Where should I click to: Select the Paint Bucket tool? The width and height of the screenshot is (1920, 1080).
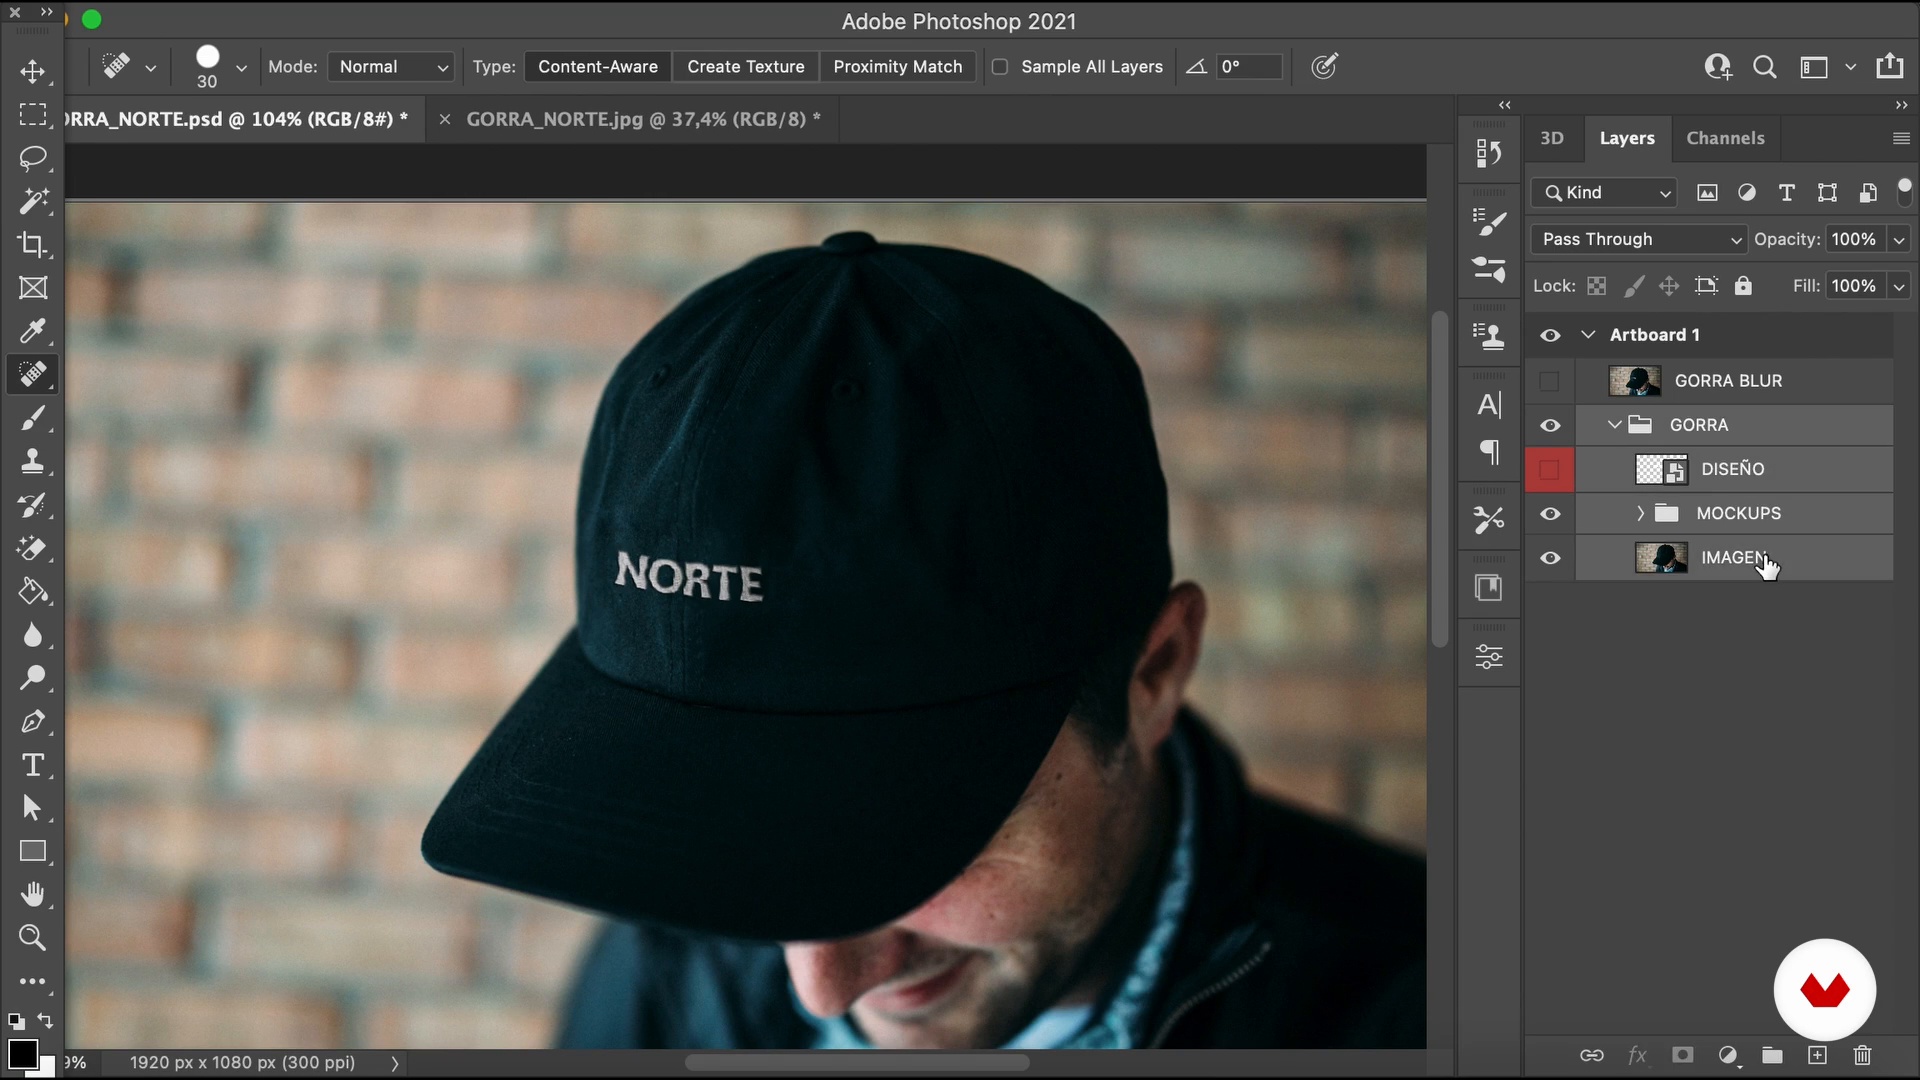click(33, 592)
